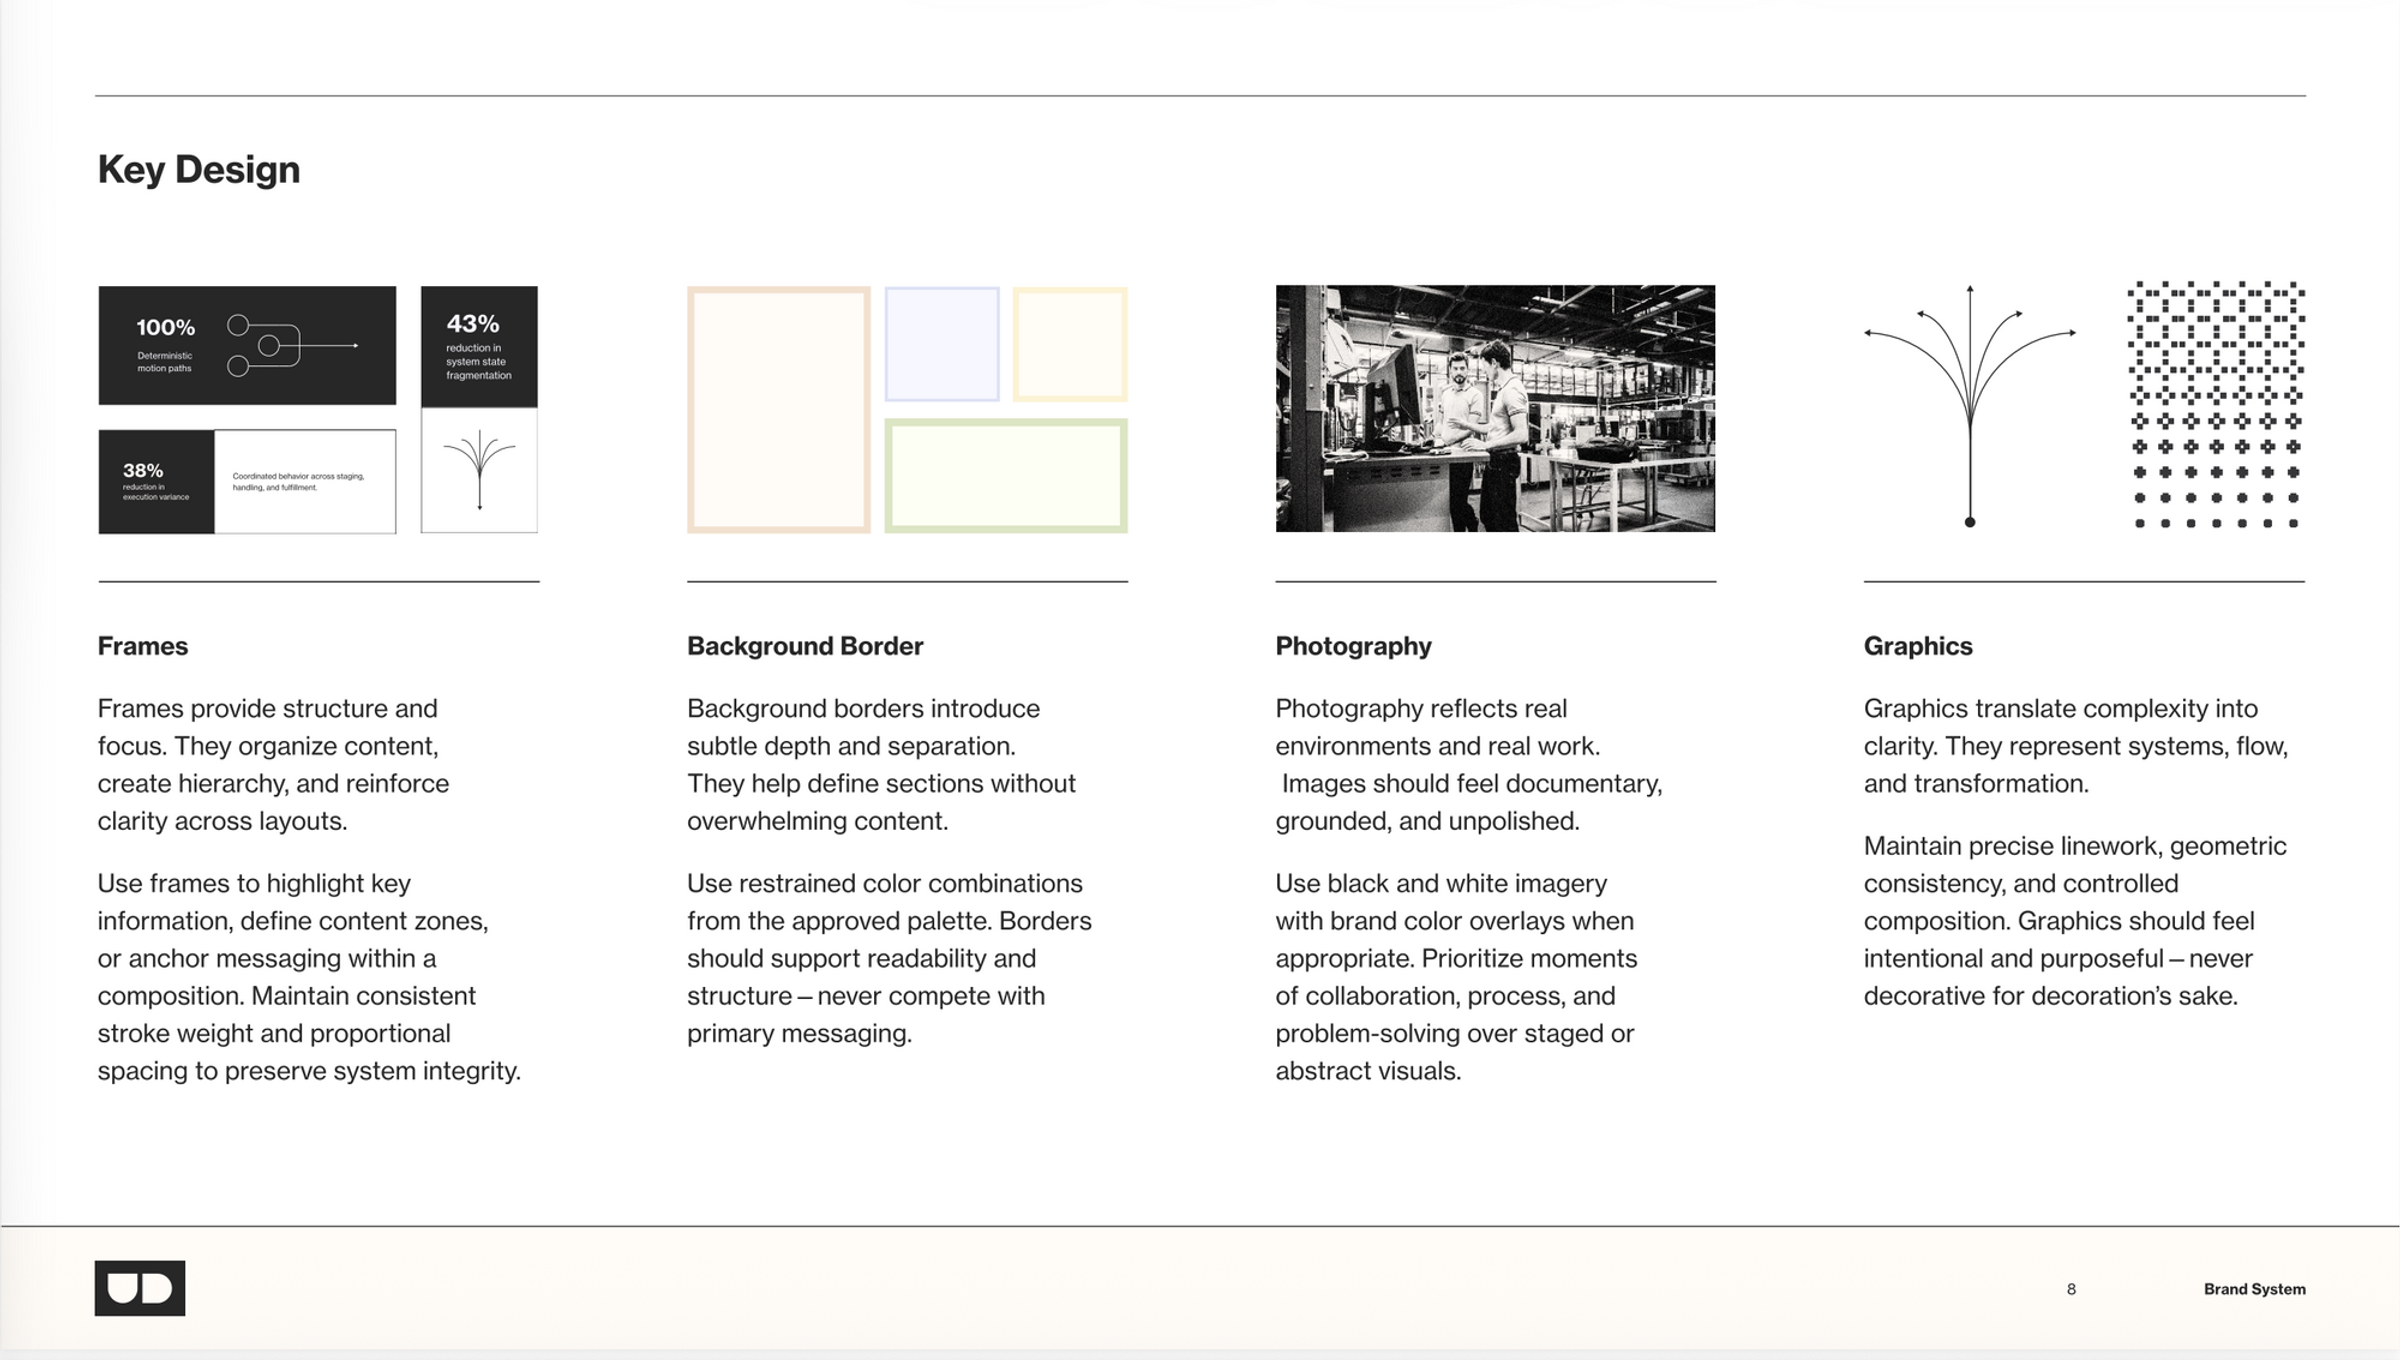Select the connected circles flow diagram
The image size is (2400, 1360).
pyautogui.click(x=292, y=346)
